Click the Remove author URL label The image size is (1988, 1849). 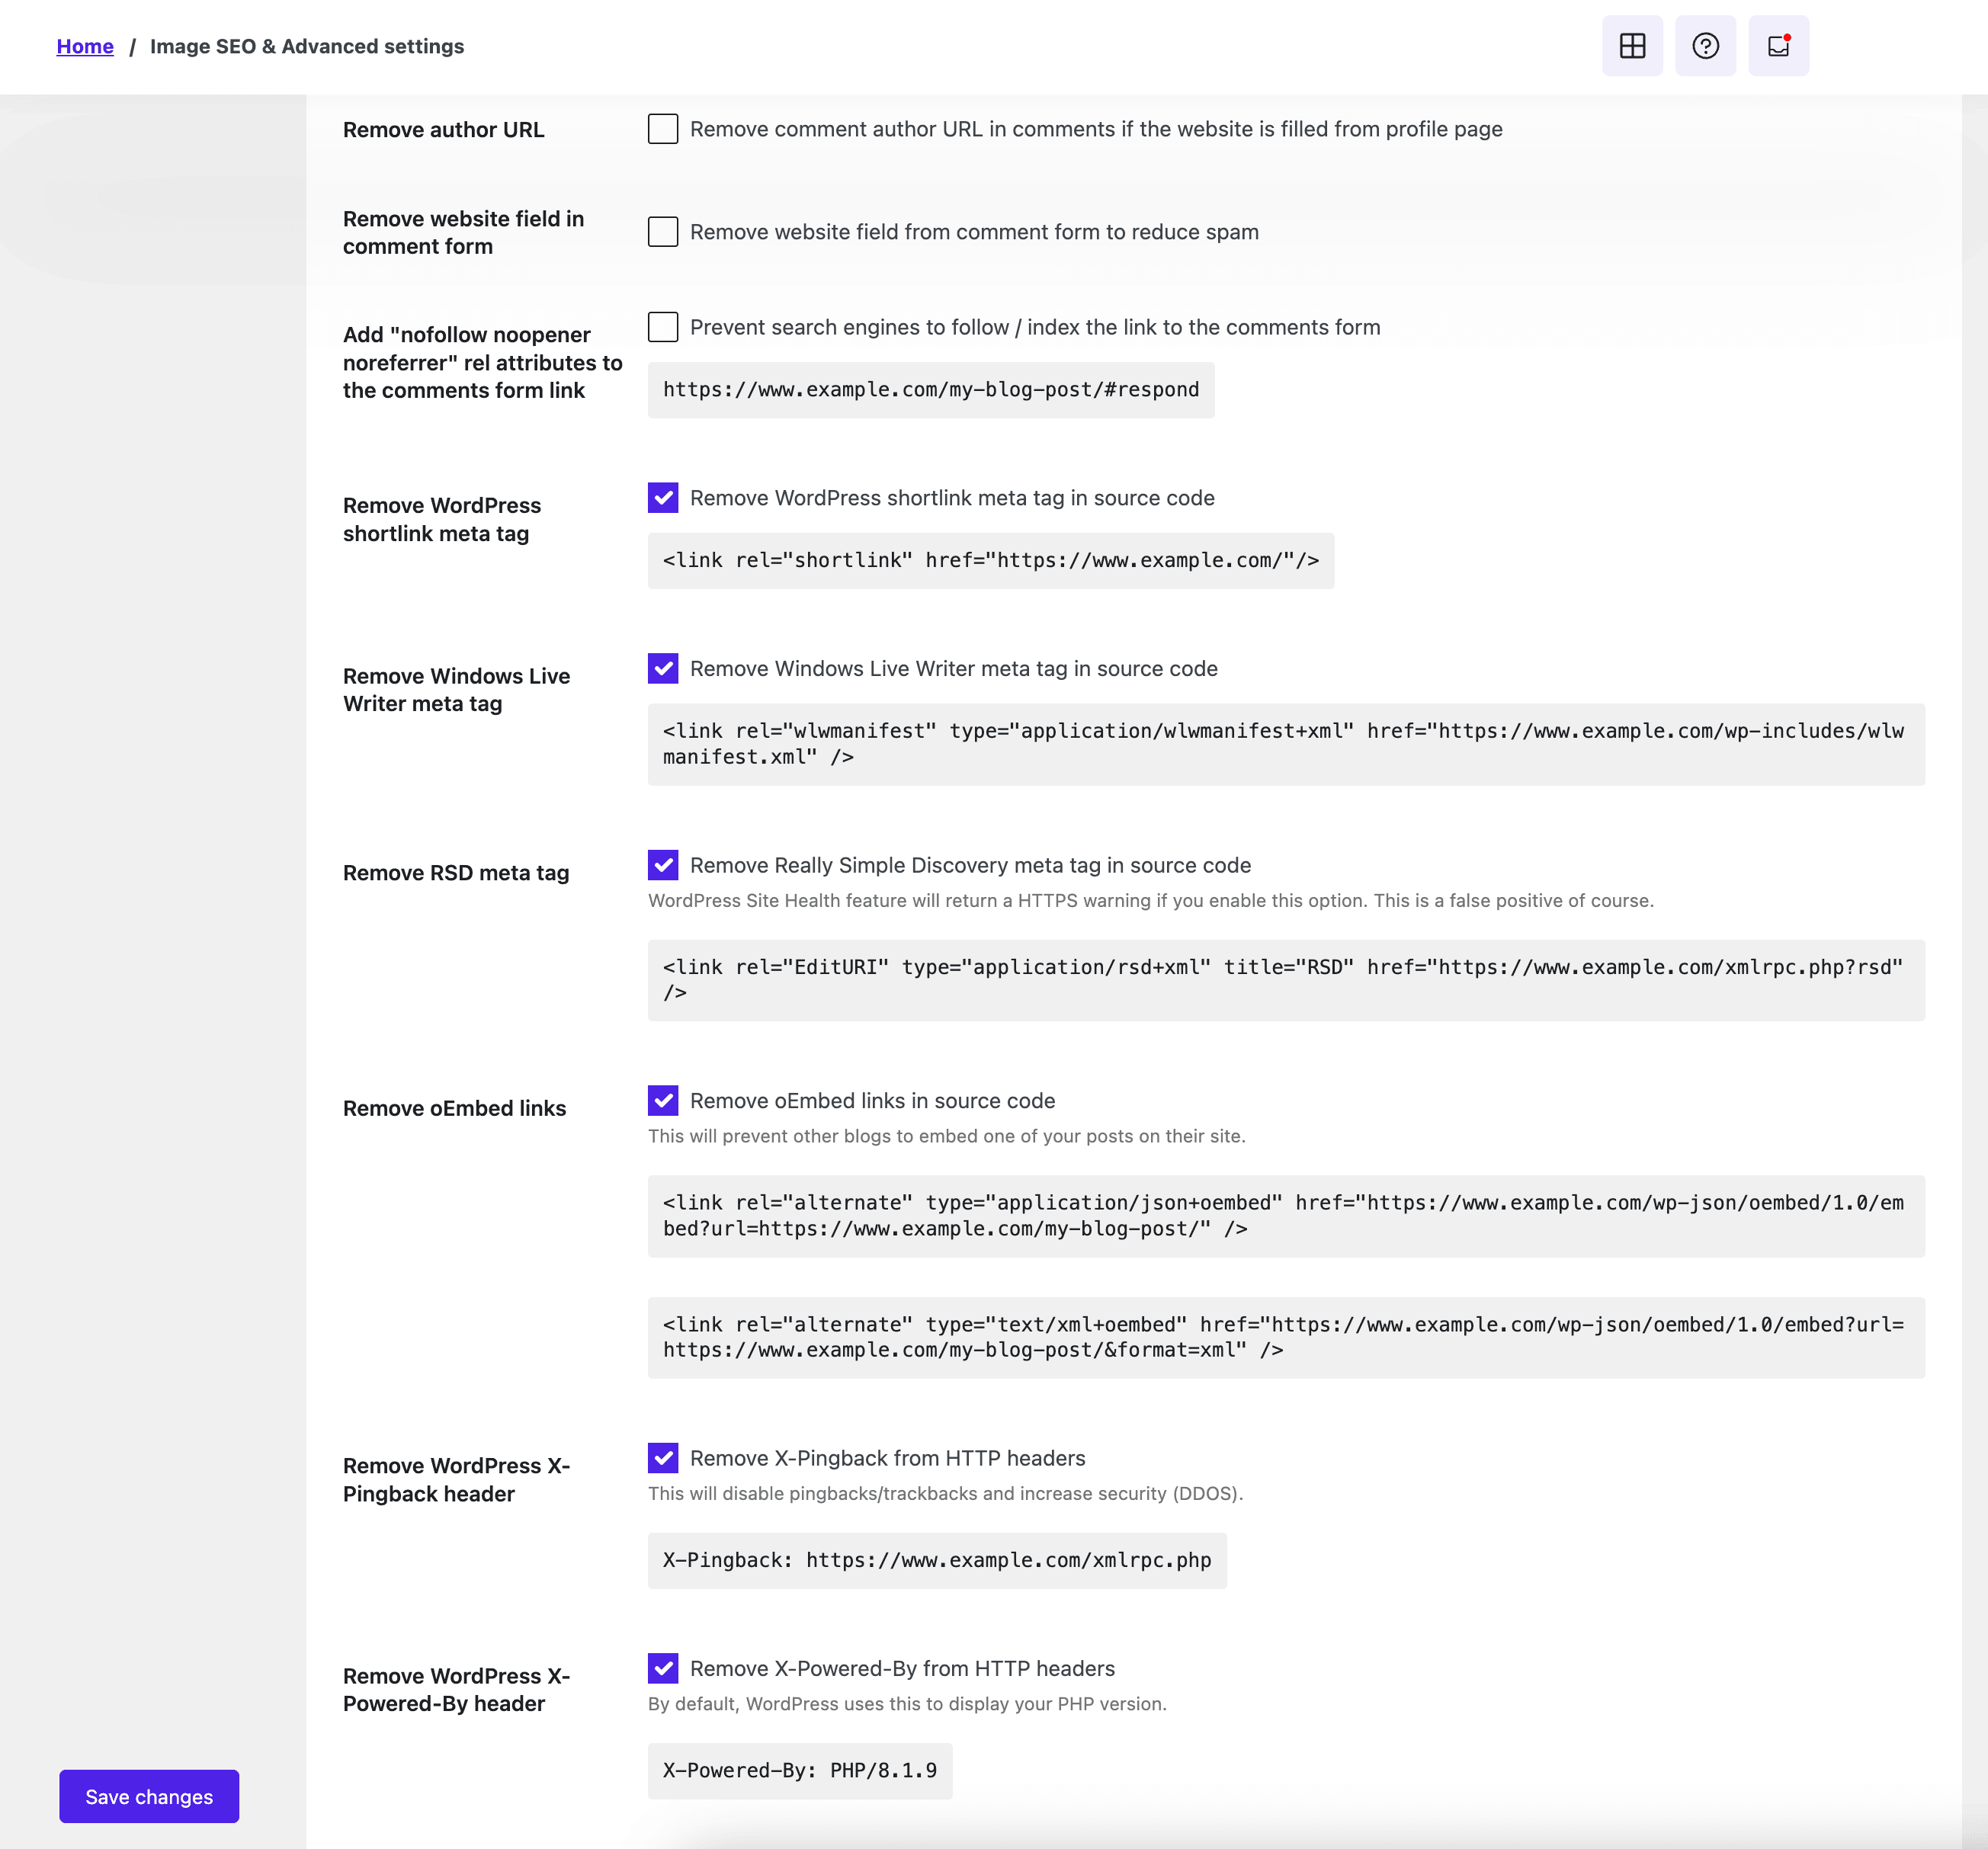point(444,130)
